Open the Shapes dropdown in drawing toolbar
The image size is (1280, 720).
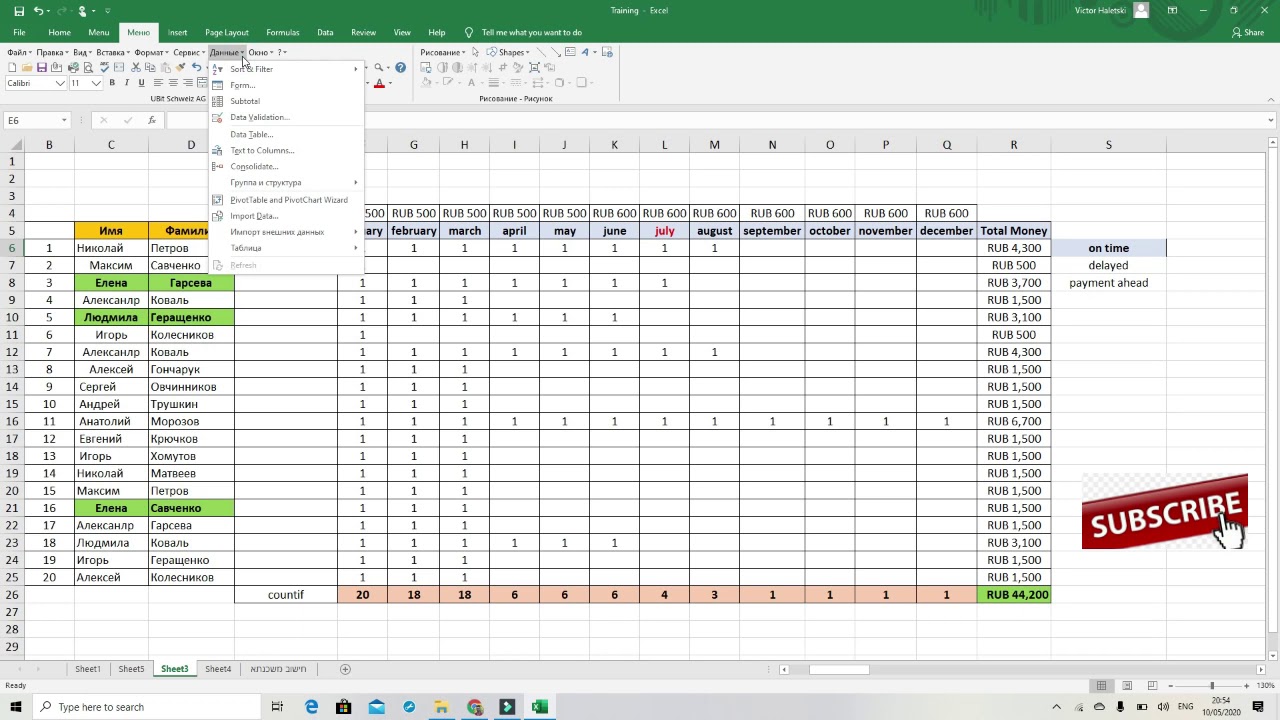510,52
